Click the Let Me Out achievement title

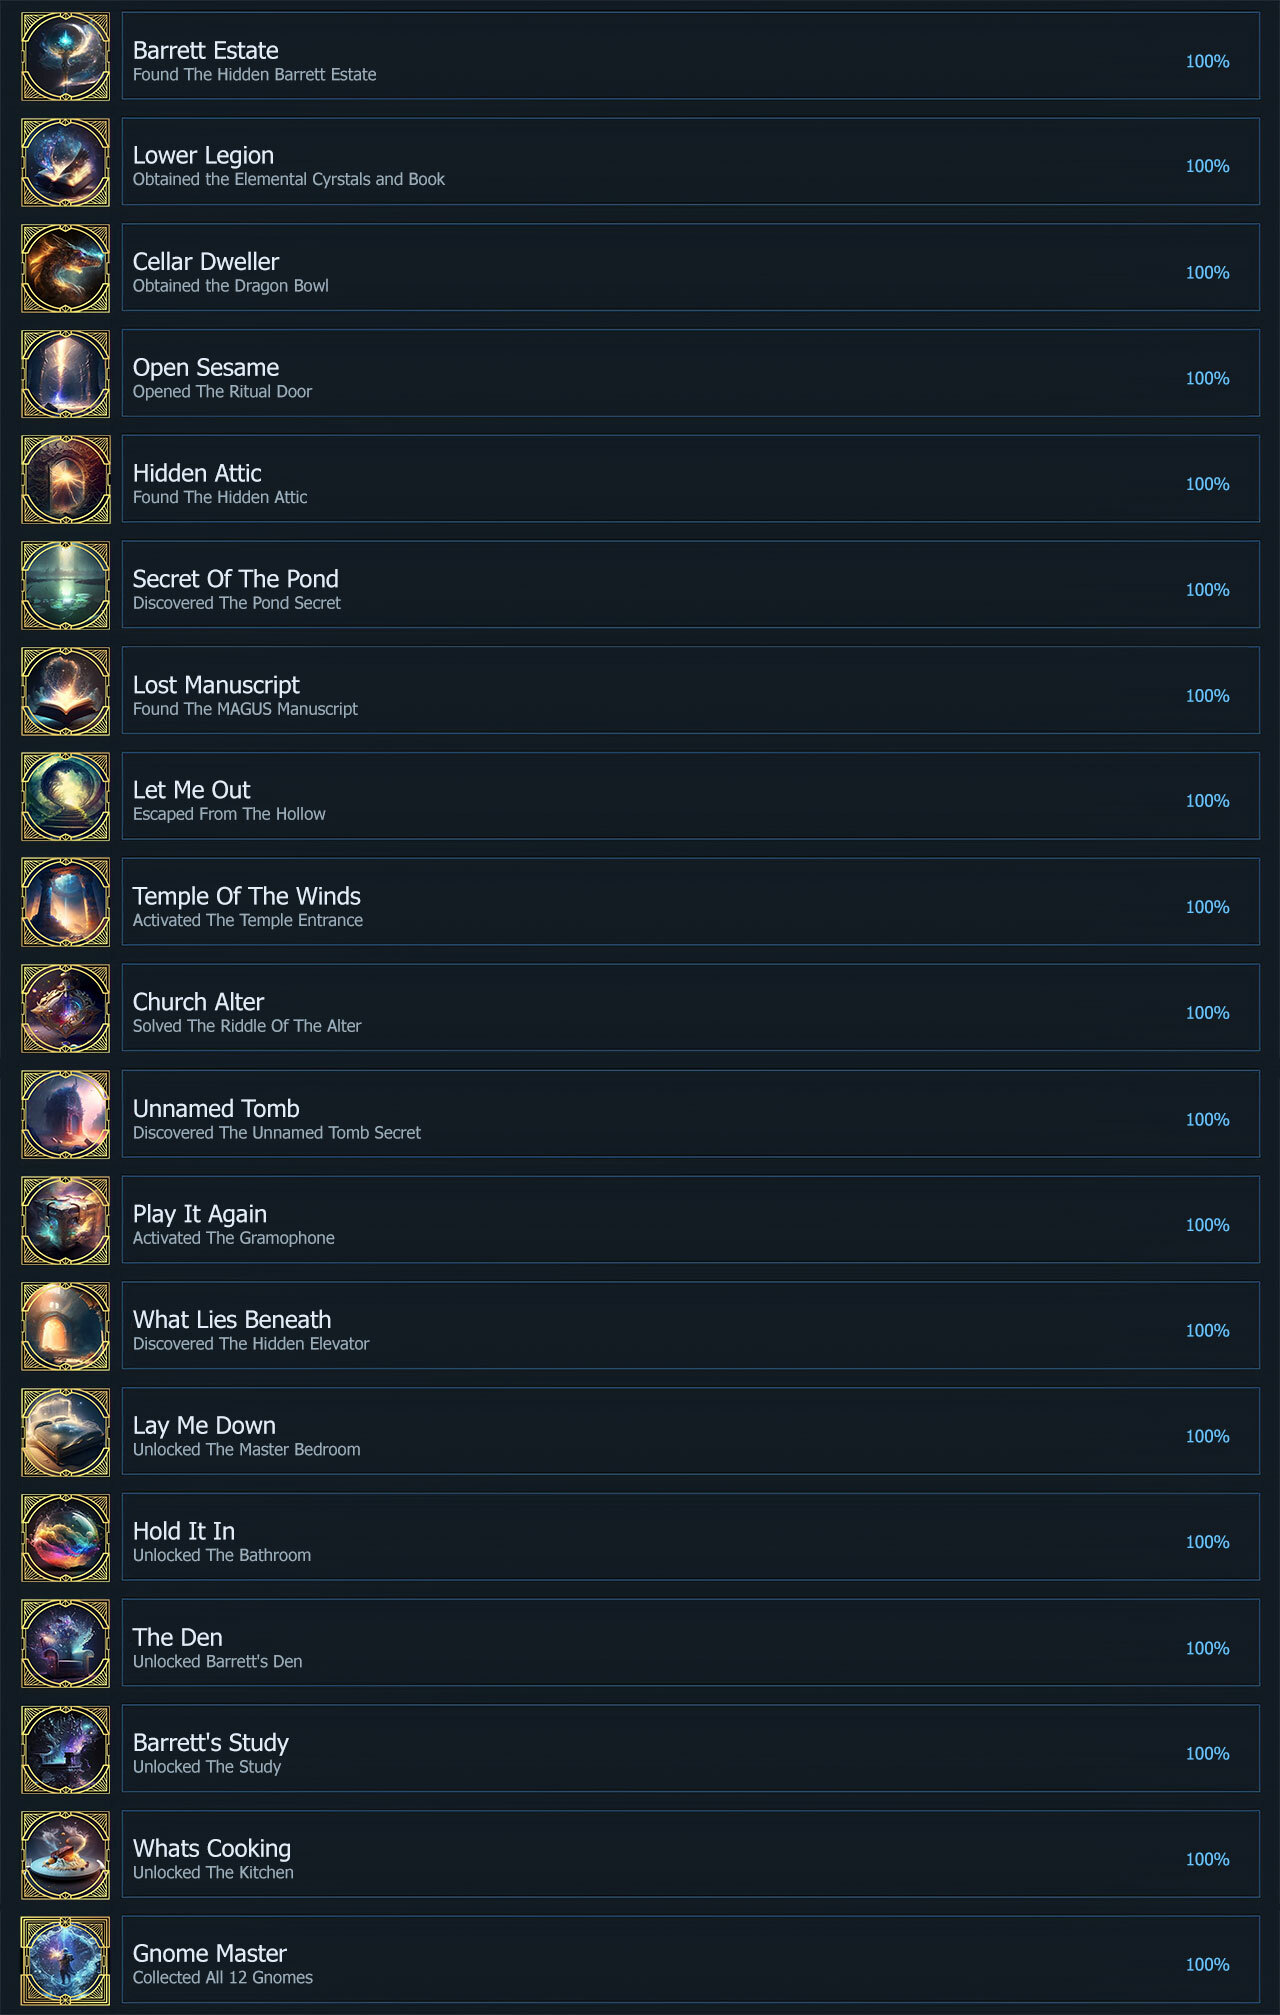tap(191, 790)
